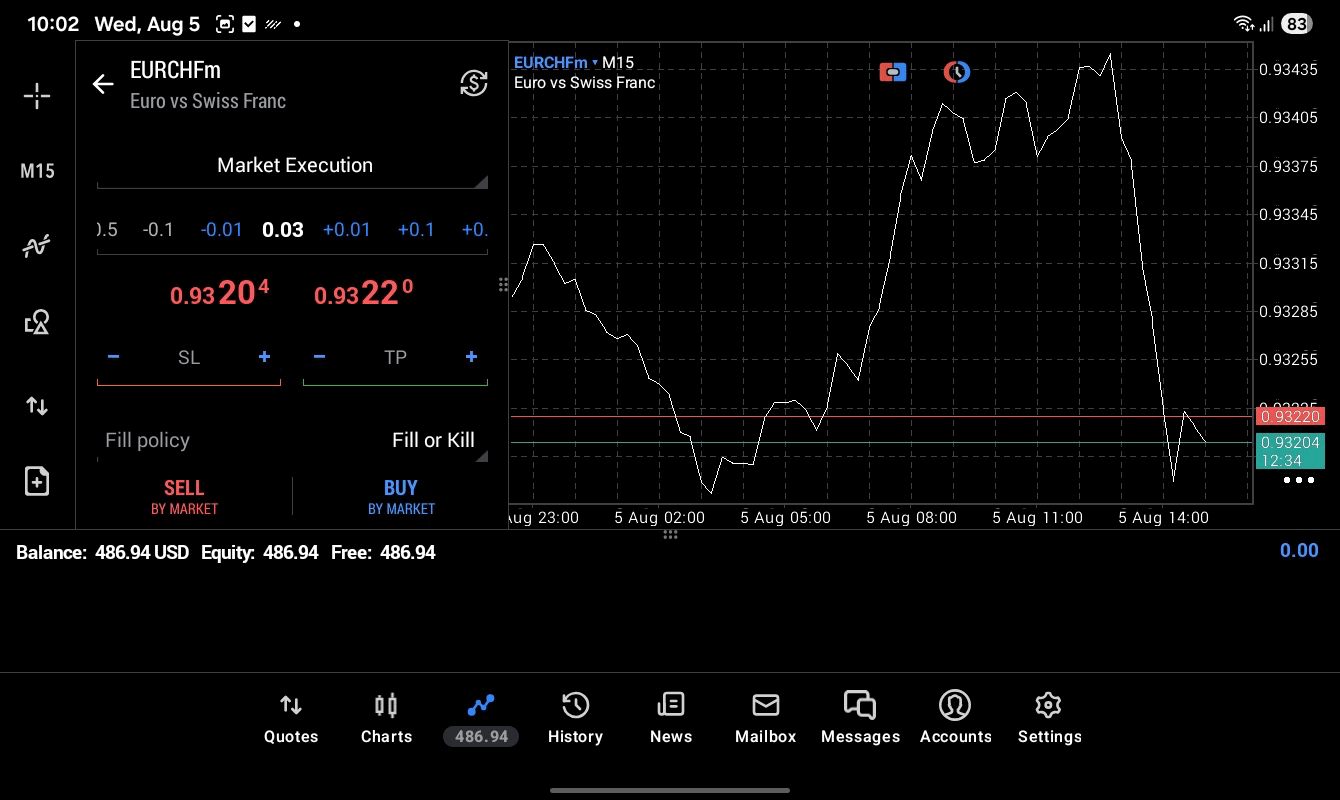This screenshot has height=800, width=1340.
Task: Open the Fill or Kill policy dropdown
Action: coord(293,440)
